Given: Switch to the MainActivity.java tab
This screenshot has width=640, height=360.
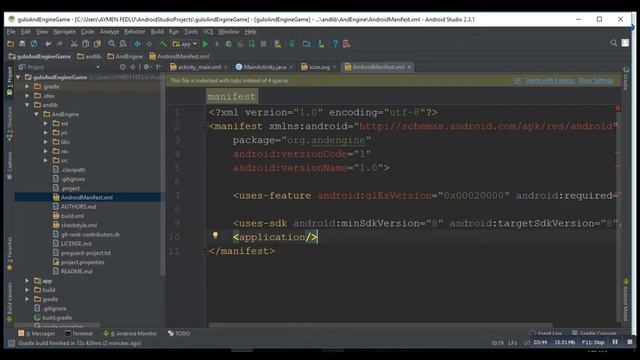Looking at the screenshot, I should 264,67.
